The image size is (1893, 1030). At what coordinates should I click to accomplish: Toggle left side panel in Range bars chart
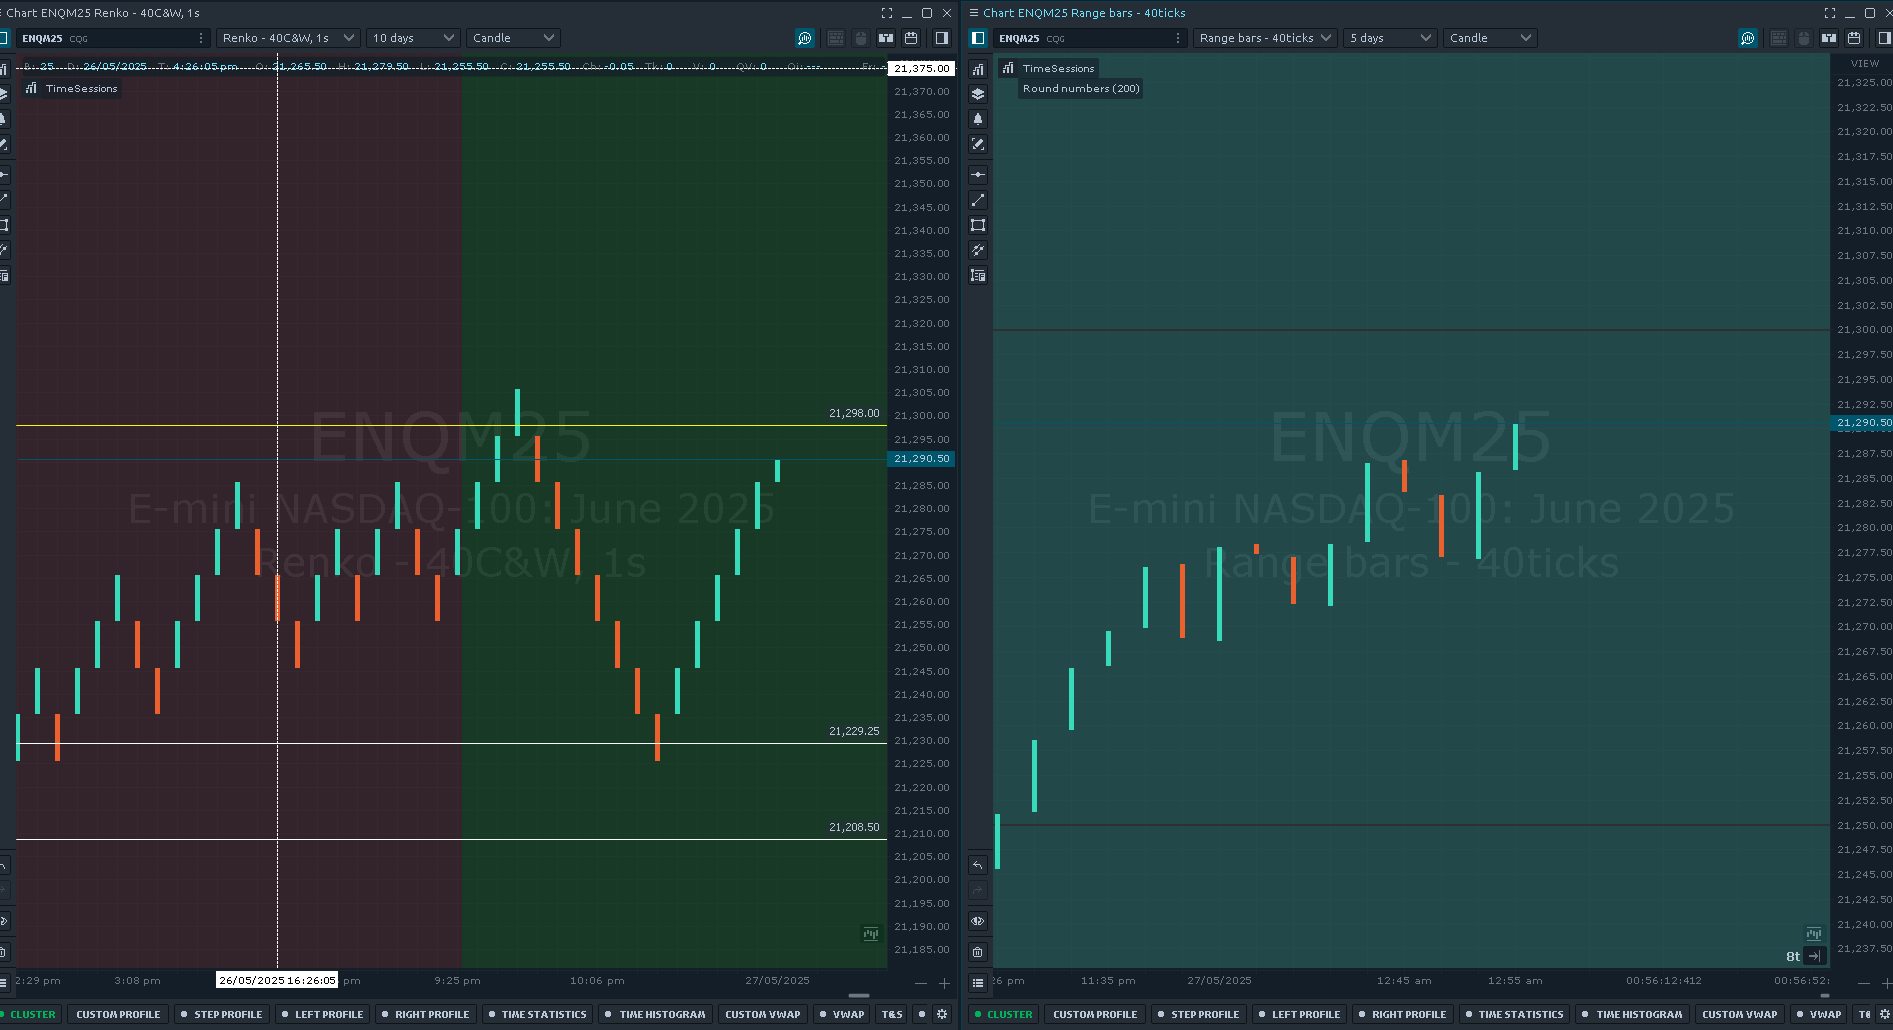978,38
